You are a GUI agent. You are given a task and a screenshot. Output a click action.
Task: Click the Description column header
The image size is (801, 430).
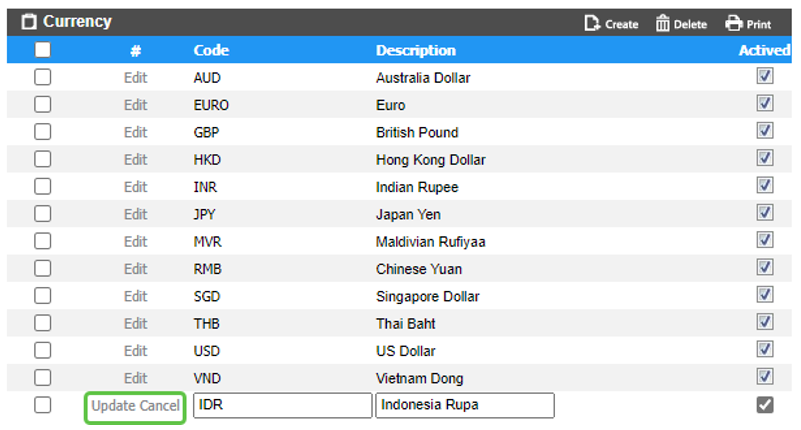point(415,50)
